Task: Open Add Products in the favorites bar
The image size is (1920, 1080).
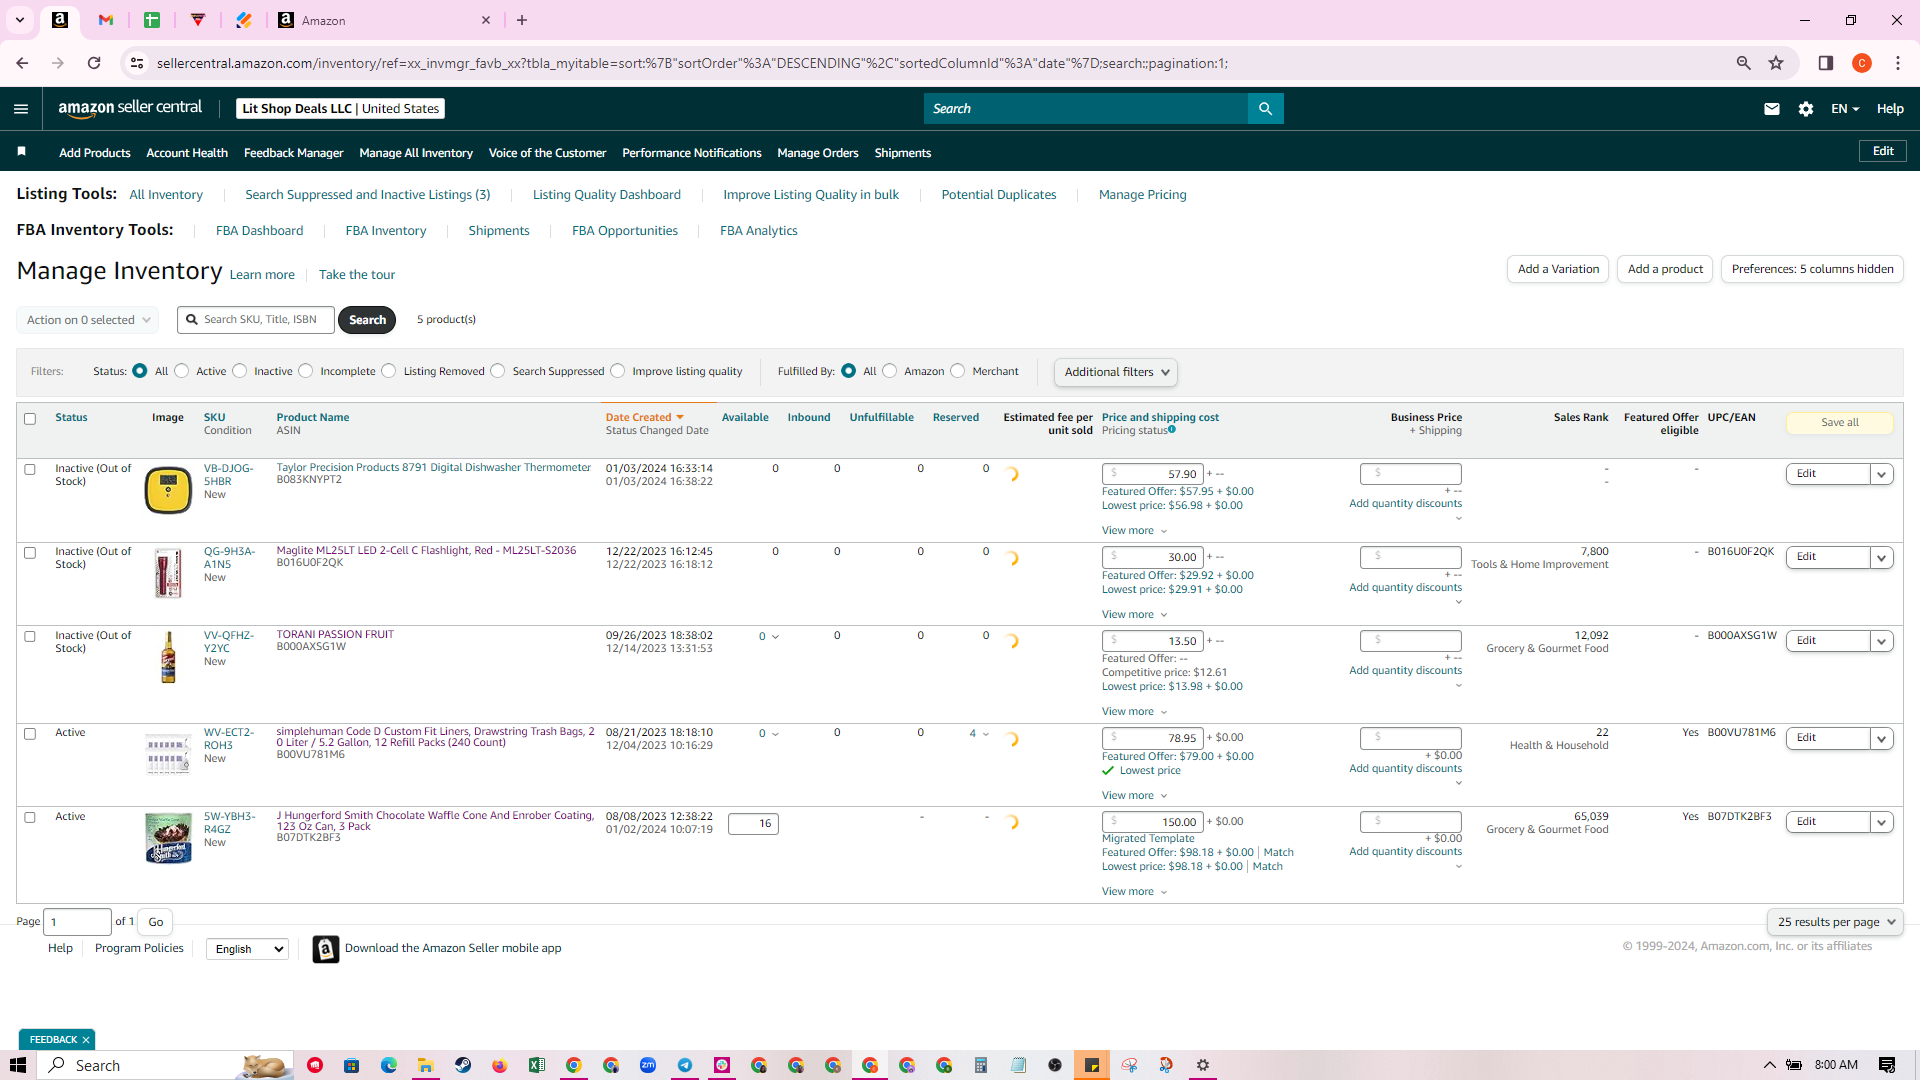Action: 95,153
